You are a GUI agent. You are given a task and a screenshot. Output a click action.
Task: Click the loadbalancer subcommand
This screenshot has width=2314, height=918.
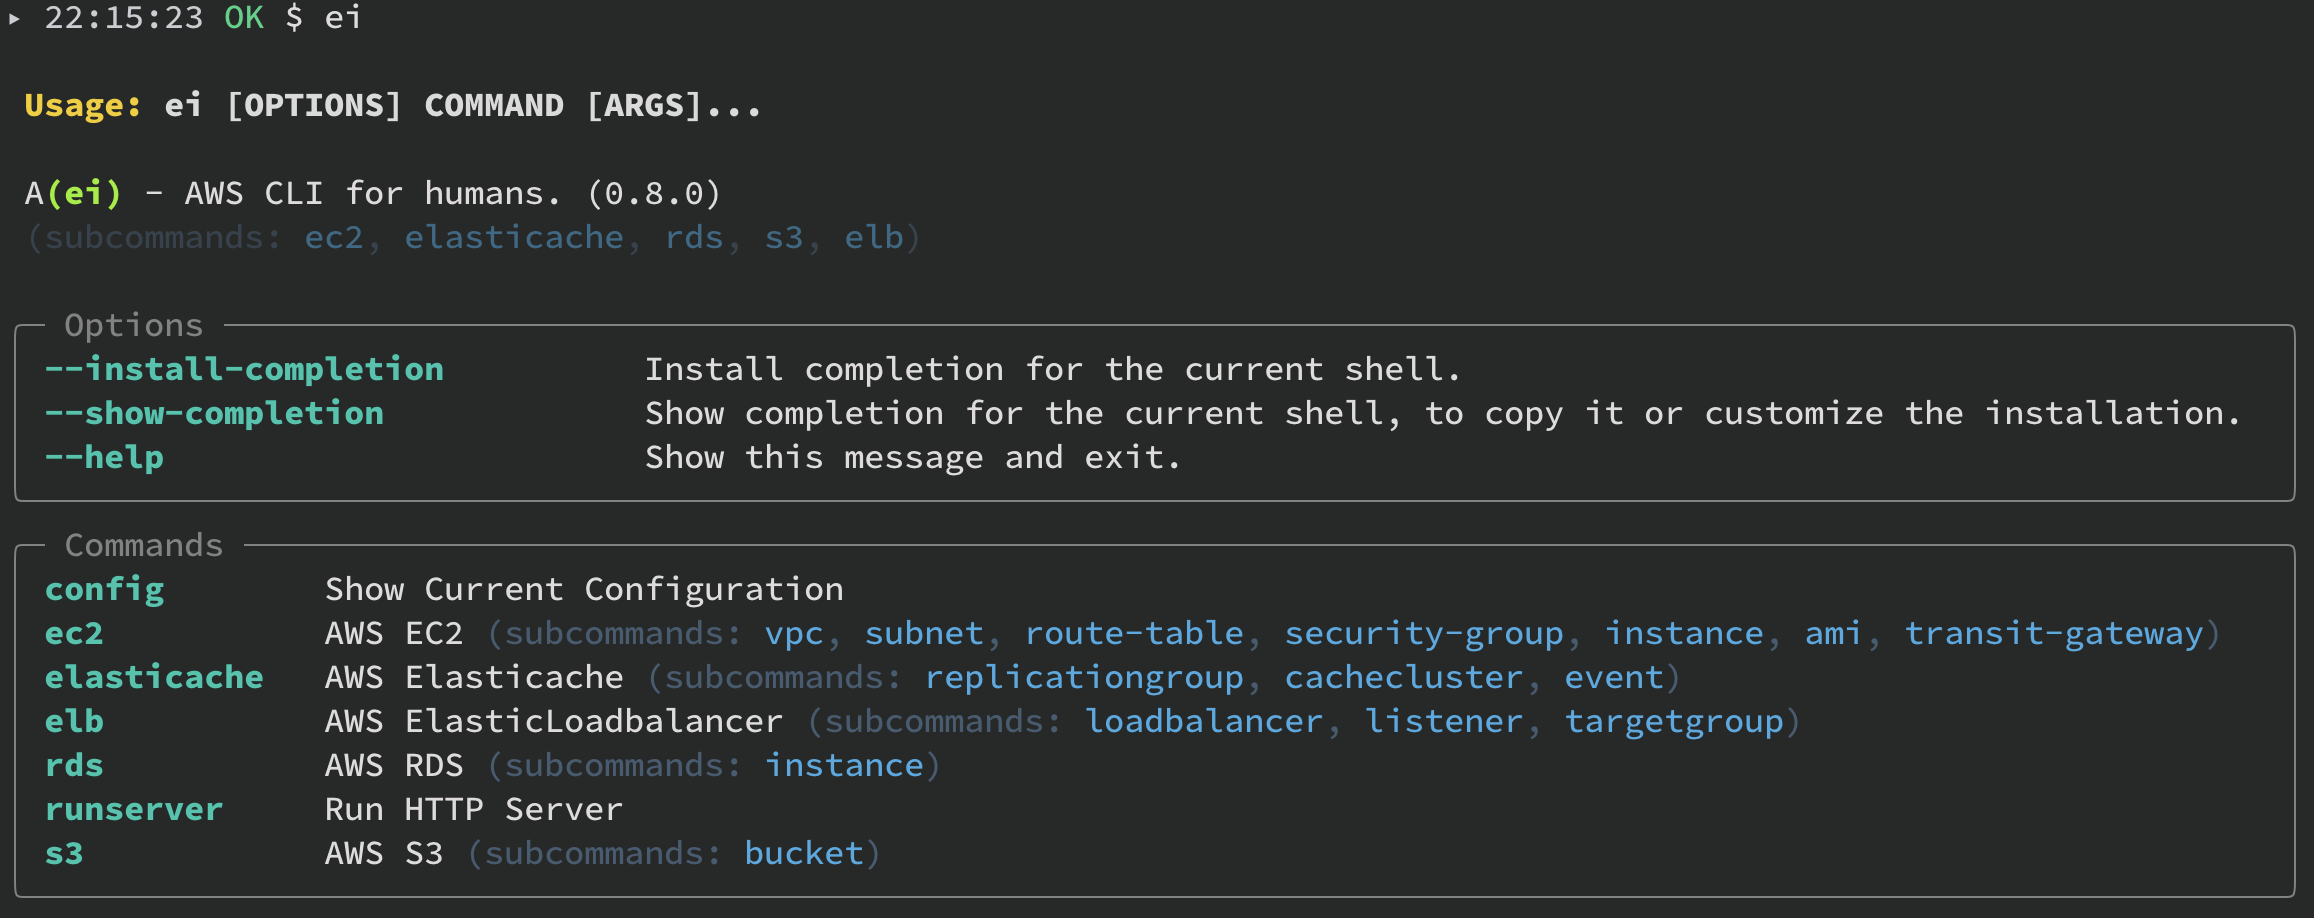[x=1204, y=721]
